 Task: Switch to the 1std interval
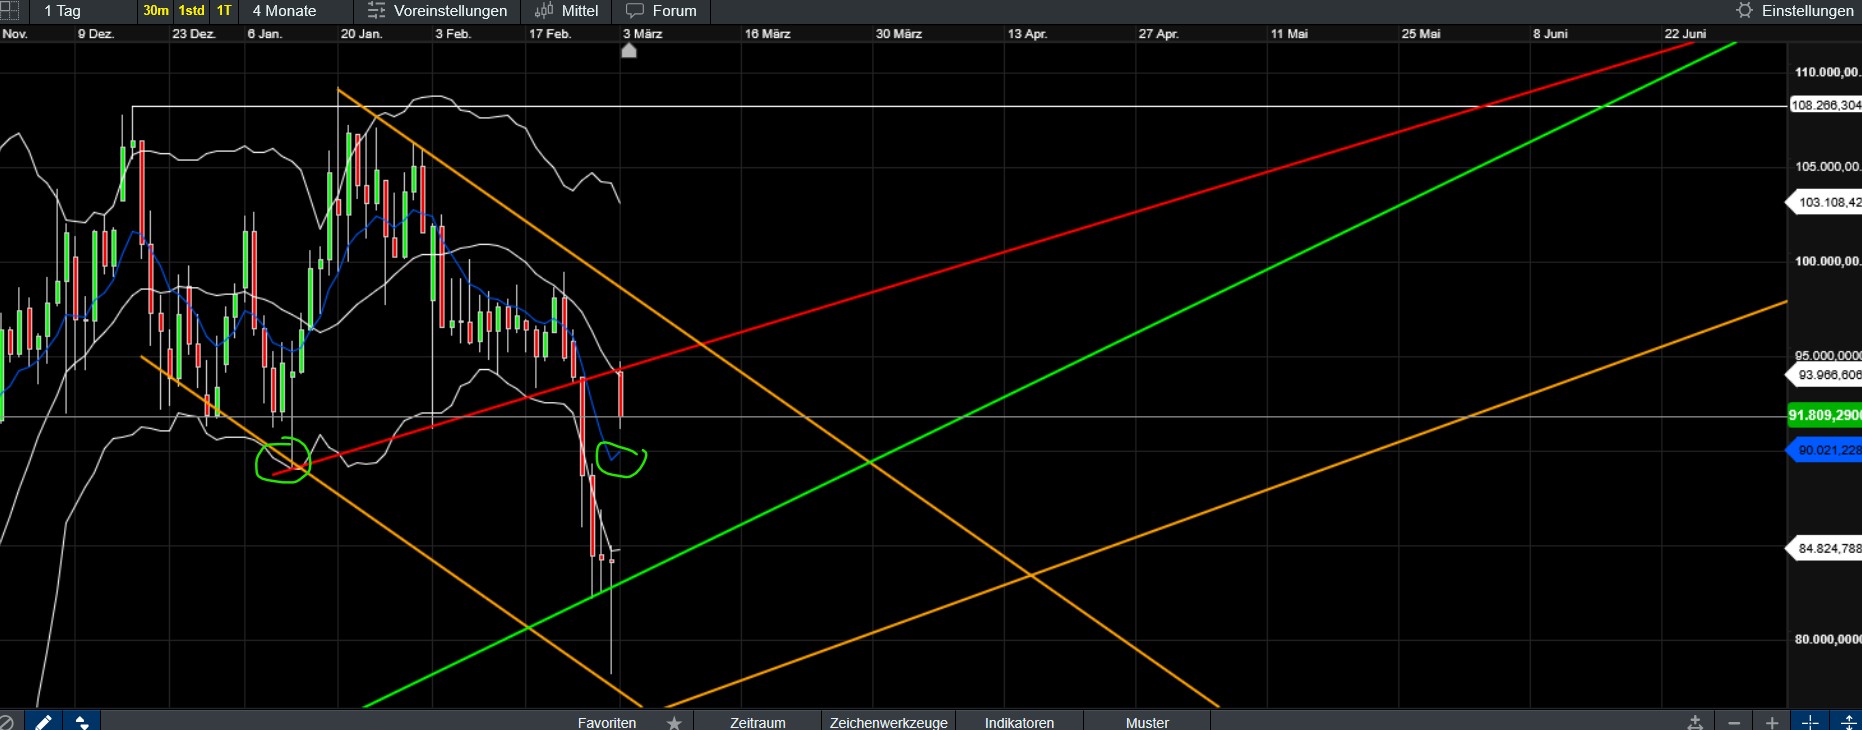(192, 11)
